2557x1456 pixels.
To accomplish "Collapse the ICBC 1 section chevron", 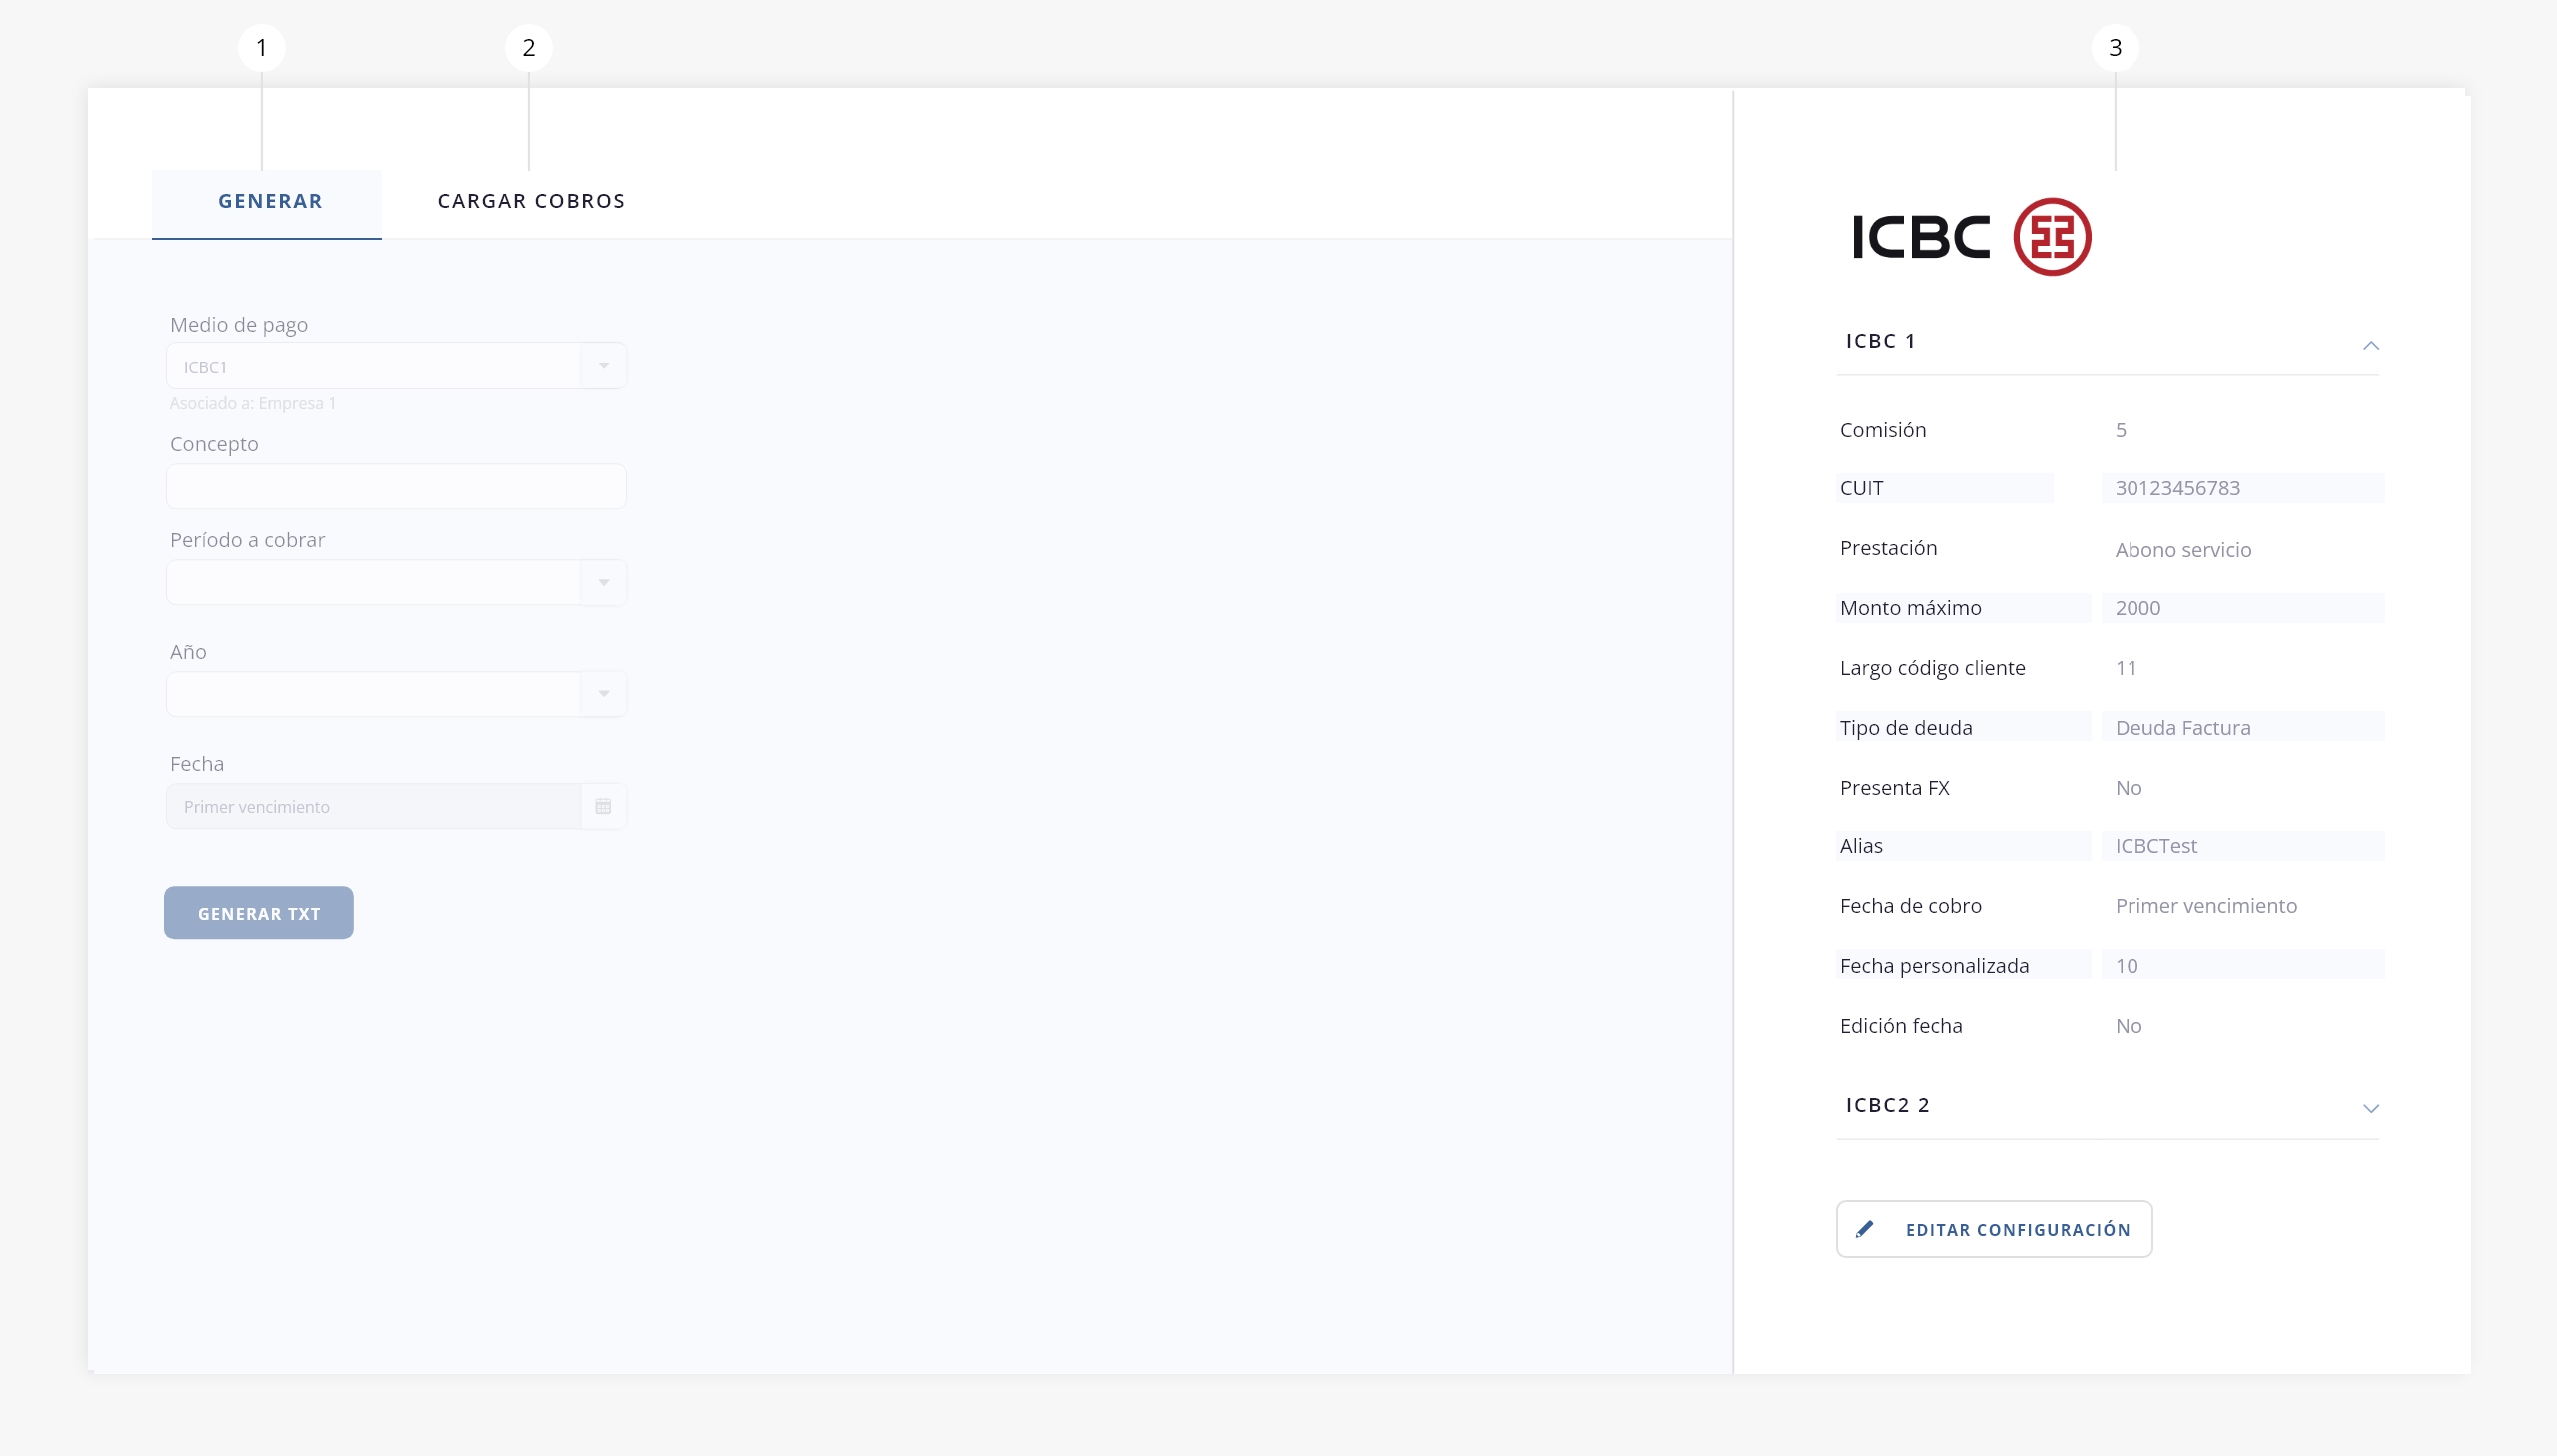I will [2371, 345].
